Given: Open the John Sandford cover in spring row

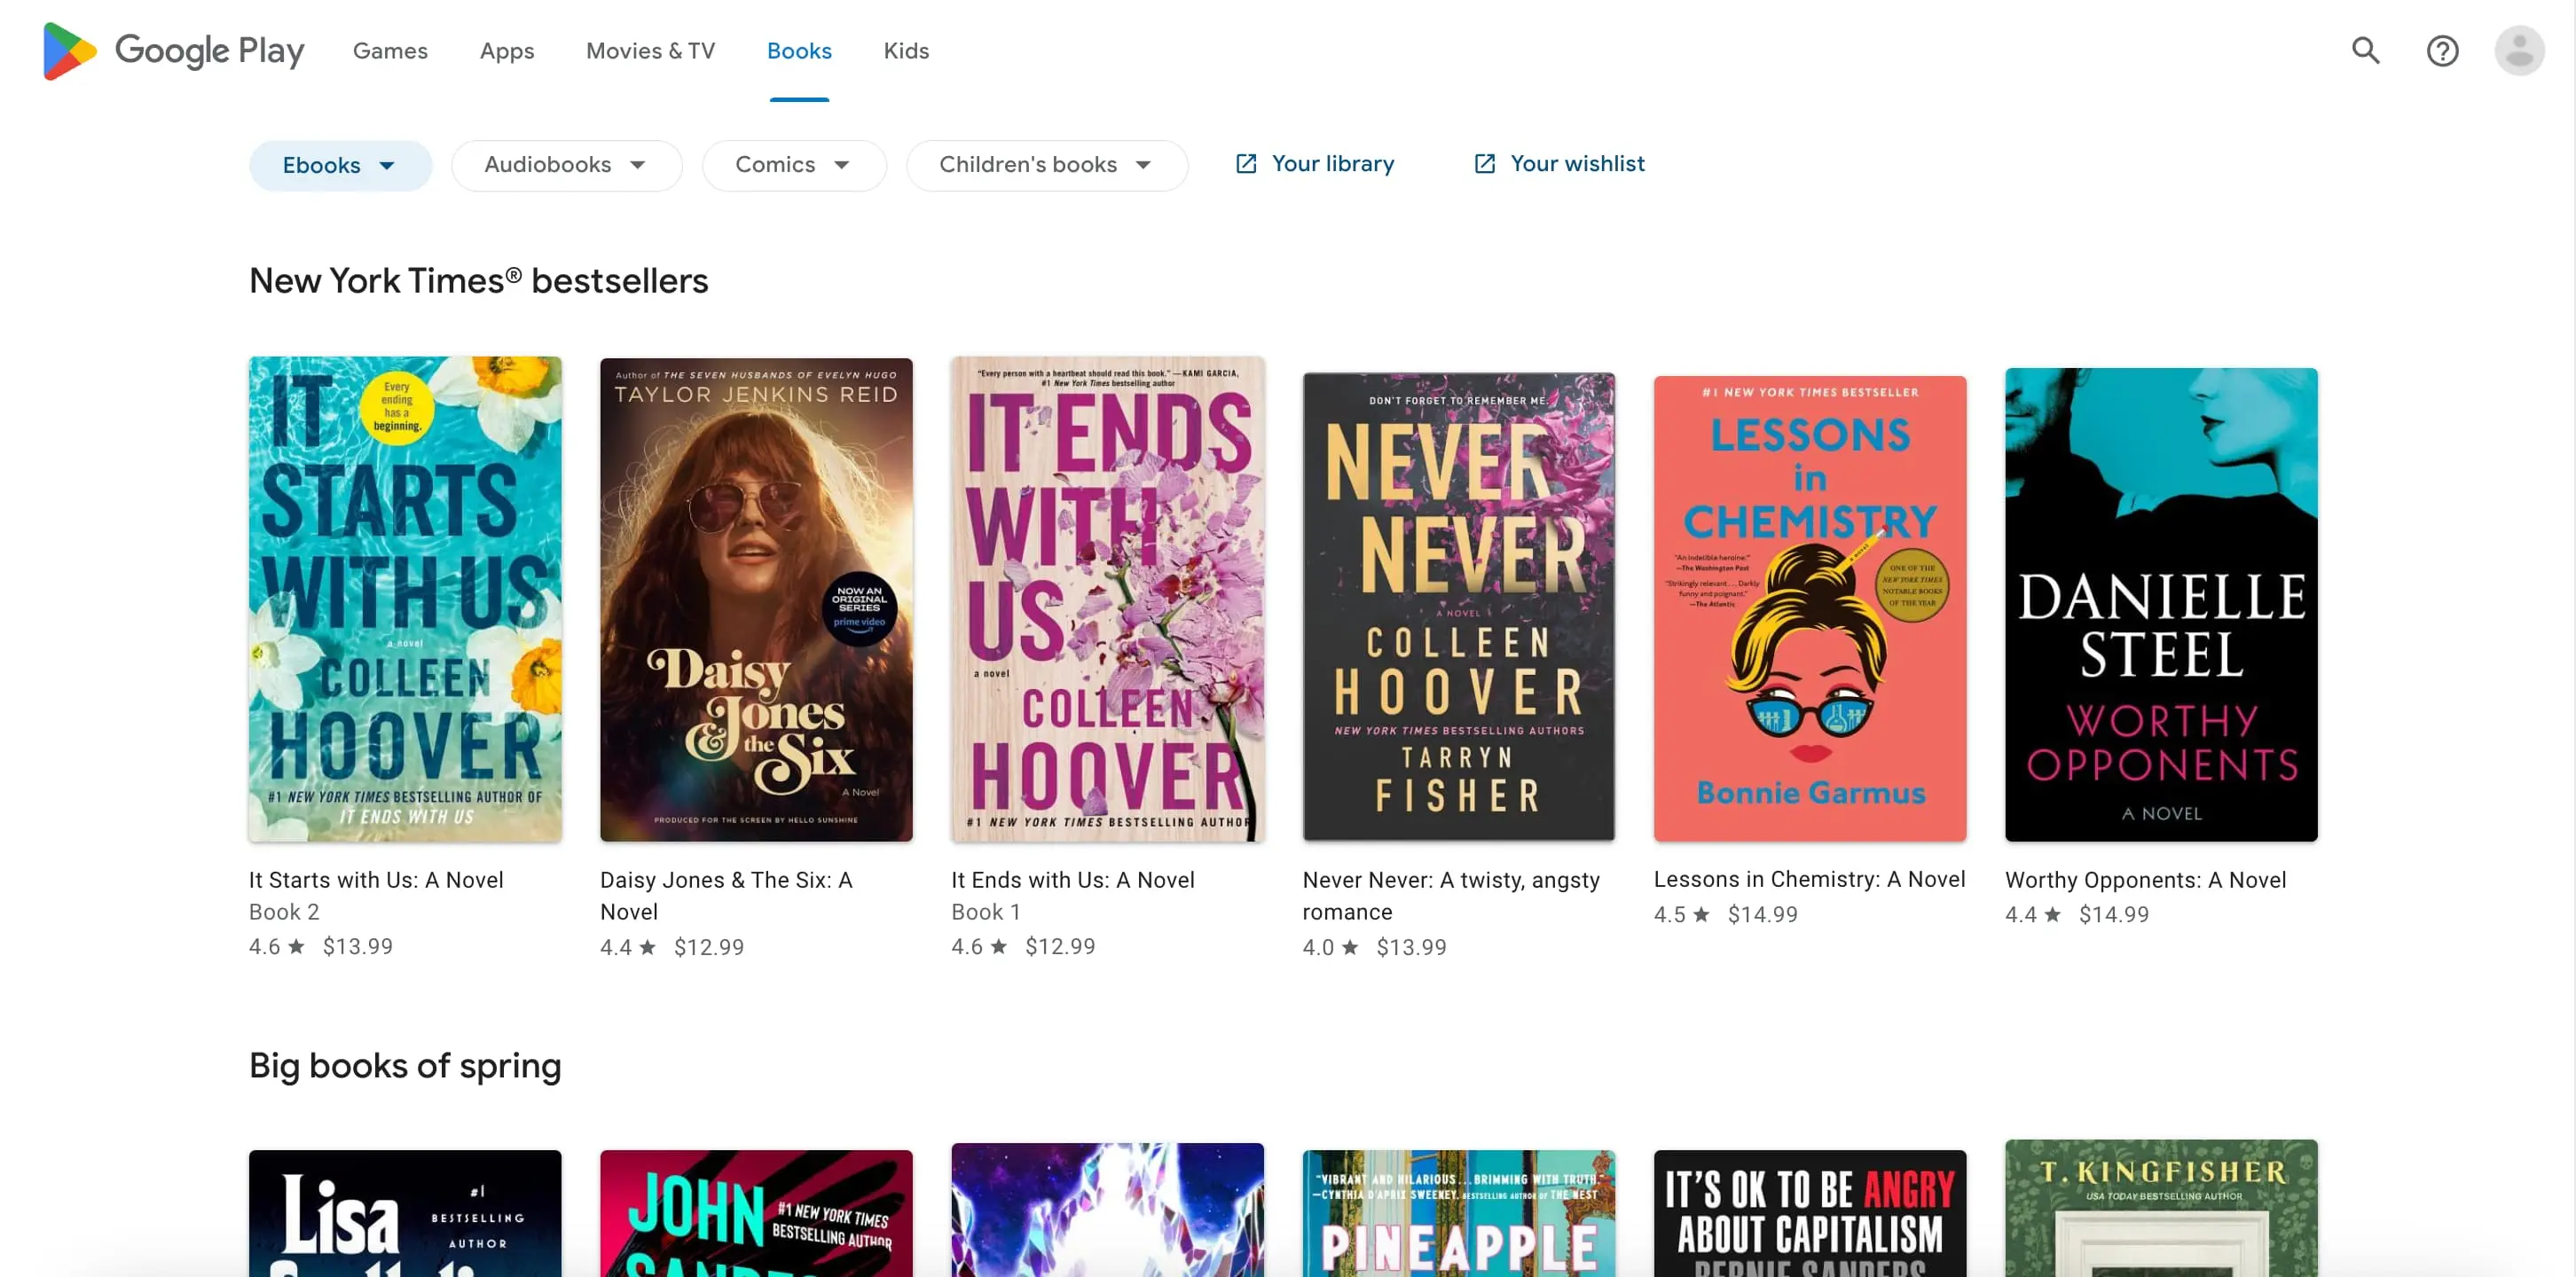Looking at the screenshot, I should click(756, 1213).
